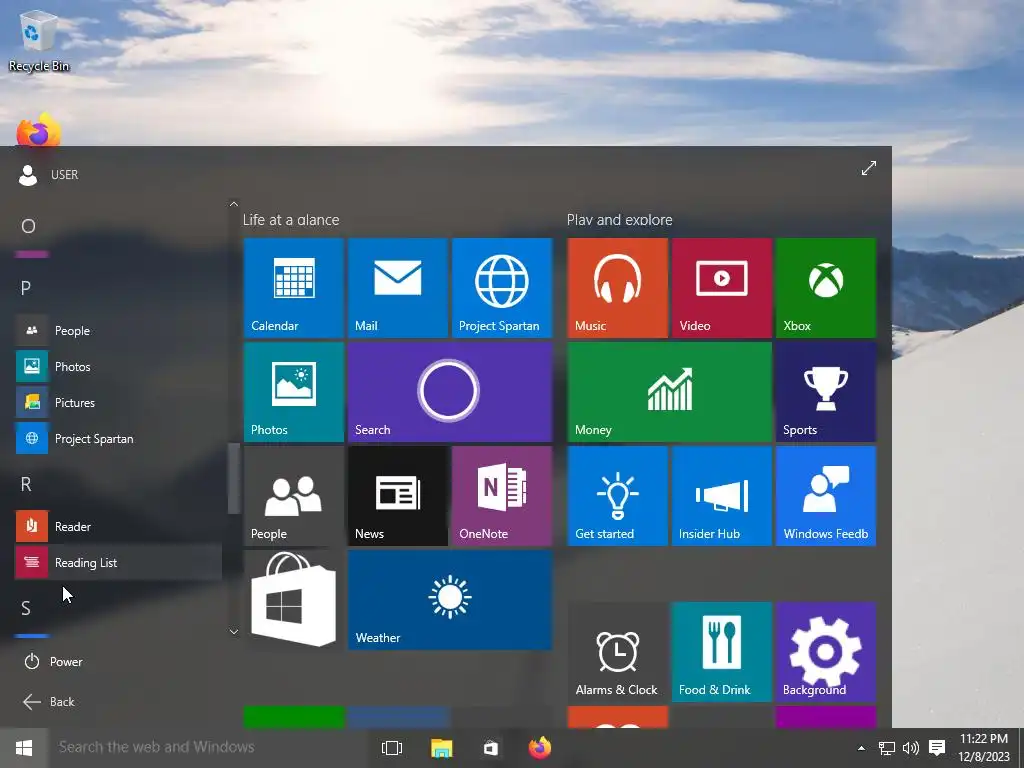Open the Cortana Search tile
Viewport: 1024px width, 768px height.
tap(450, 392)
